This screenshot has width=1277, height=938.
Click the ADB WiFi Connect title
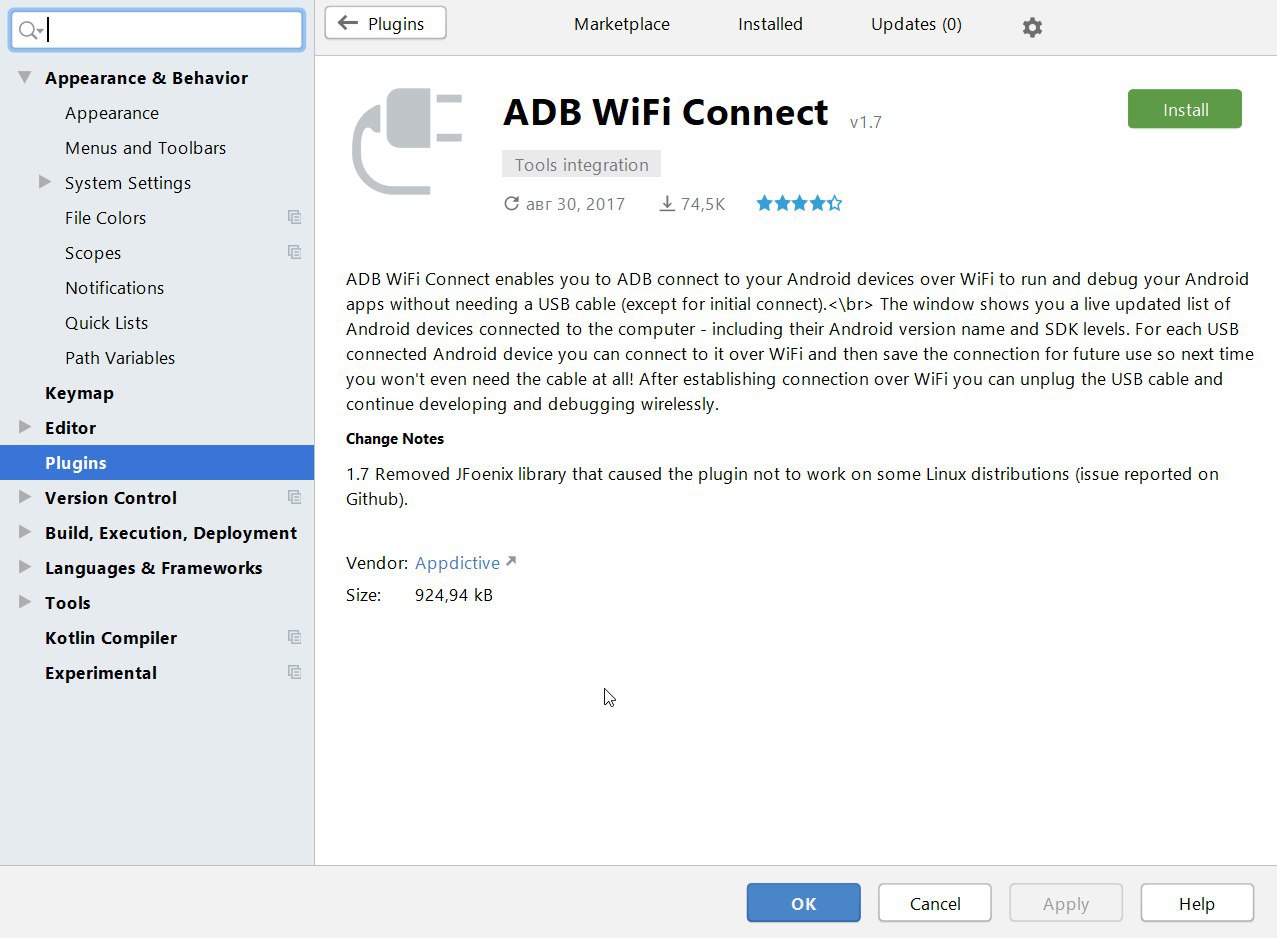666,112
